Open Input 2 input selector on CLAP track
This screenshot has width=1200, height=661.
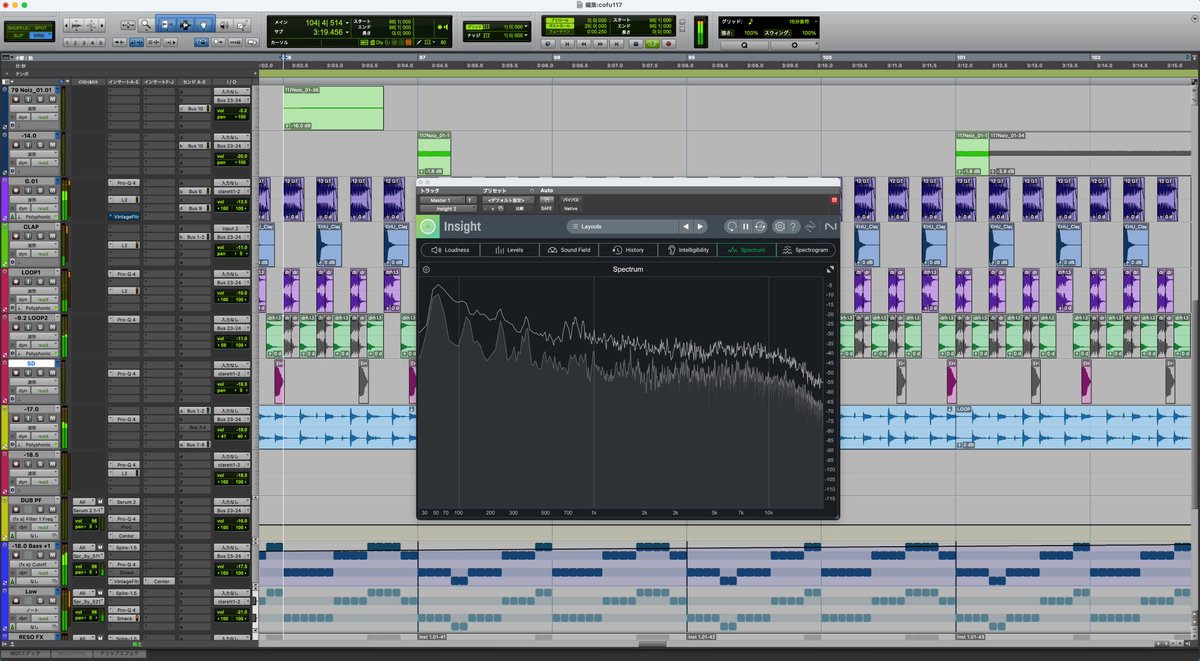point(232,228)
